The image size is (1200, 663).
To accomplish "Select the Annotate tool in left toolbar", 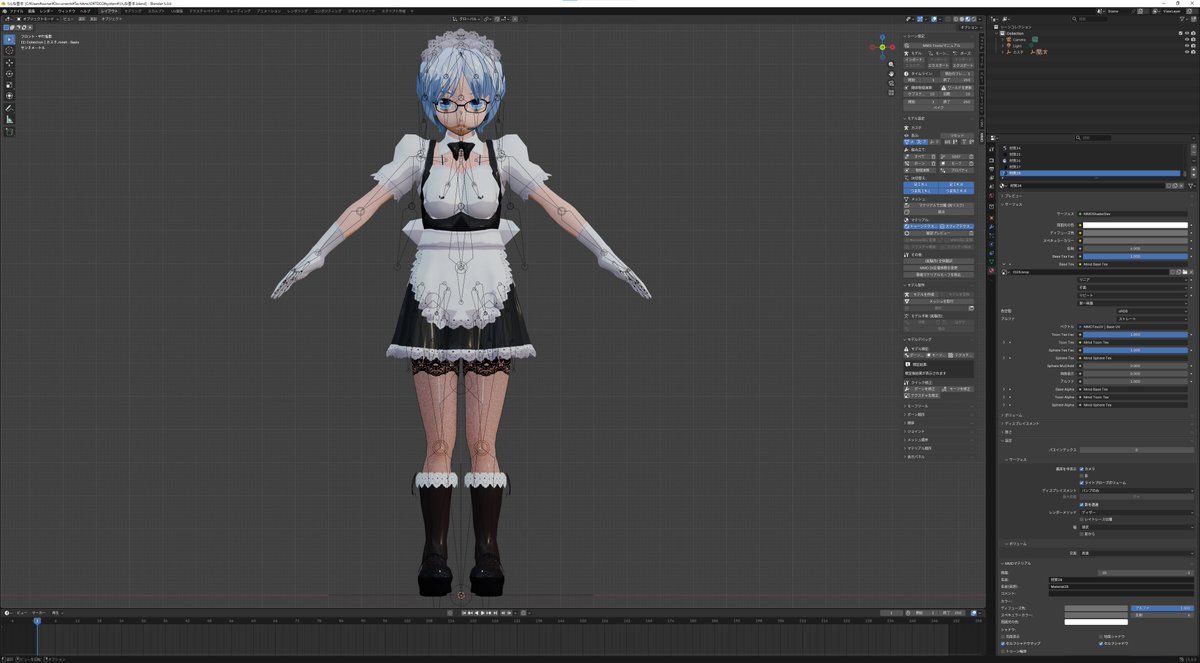I will click(x=9, y=107).
